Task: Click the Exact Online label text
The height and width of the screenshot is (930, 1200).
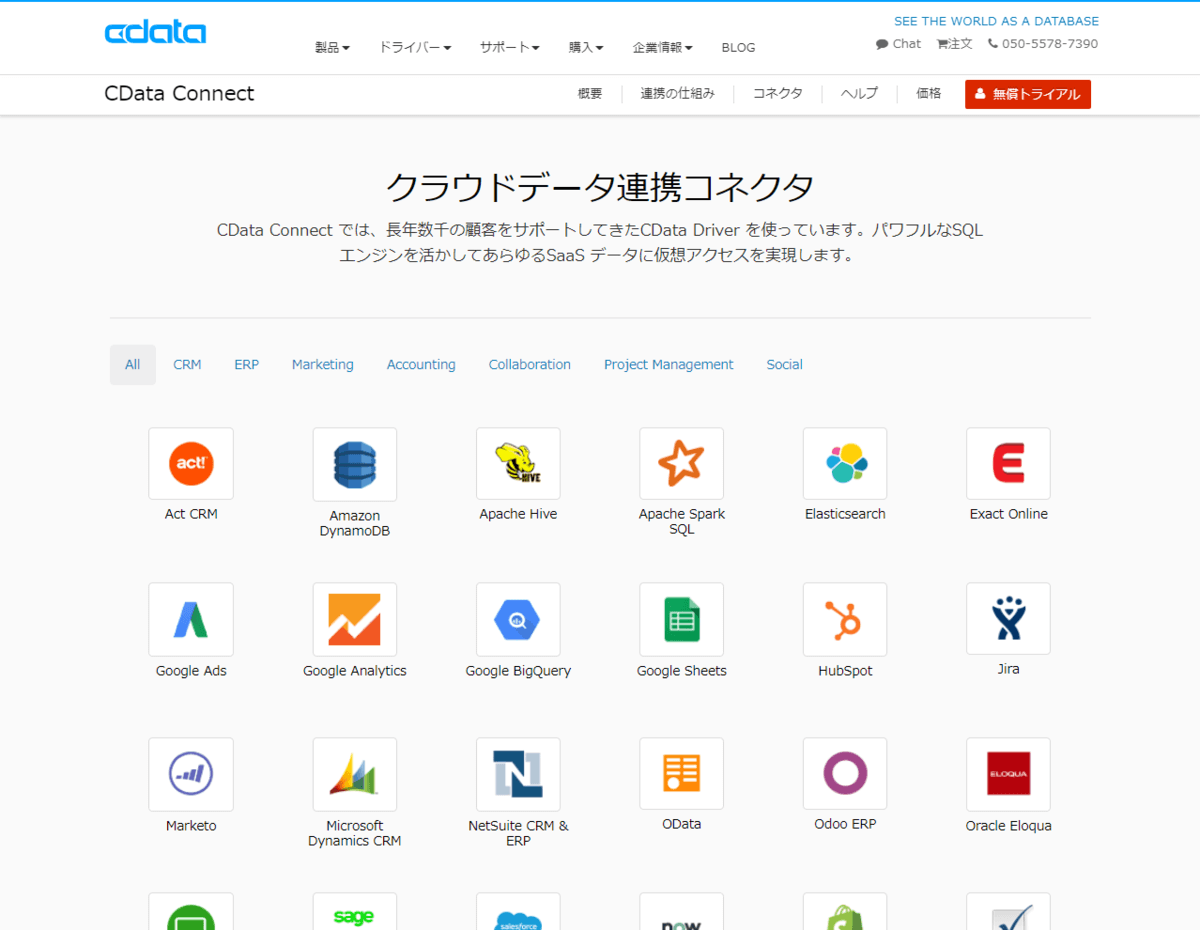Action: (1009, 514)
